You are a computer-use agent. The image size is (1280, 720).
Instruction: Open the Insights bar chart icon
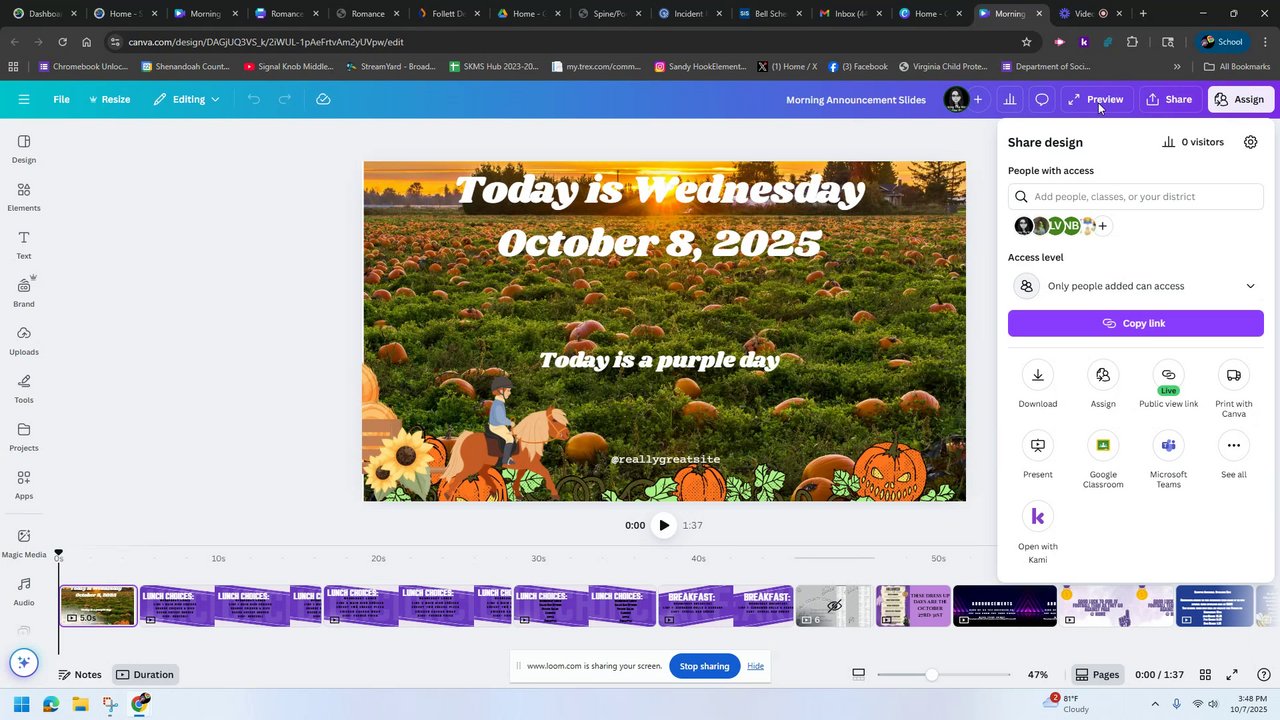pyautogui.click(x=1010, y=99)
